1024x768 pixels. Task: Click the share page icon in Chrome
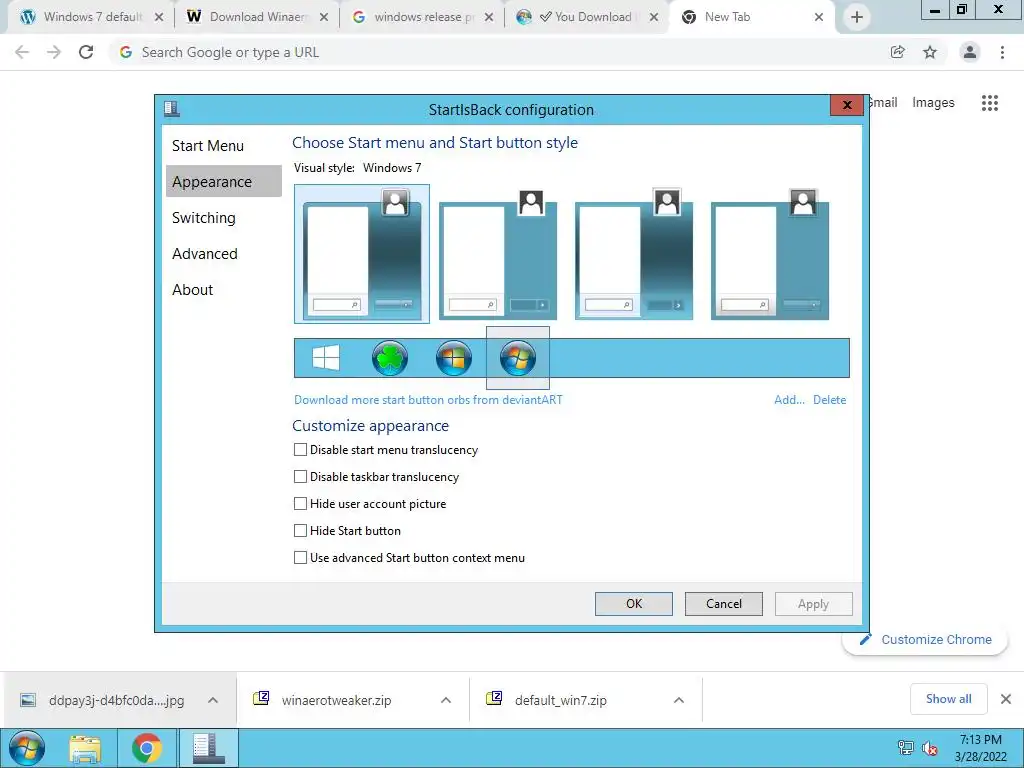click(x=898, y=52)
